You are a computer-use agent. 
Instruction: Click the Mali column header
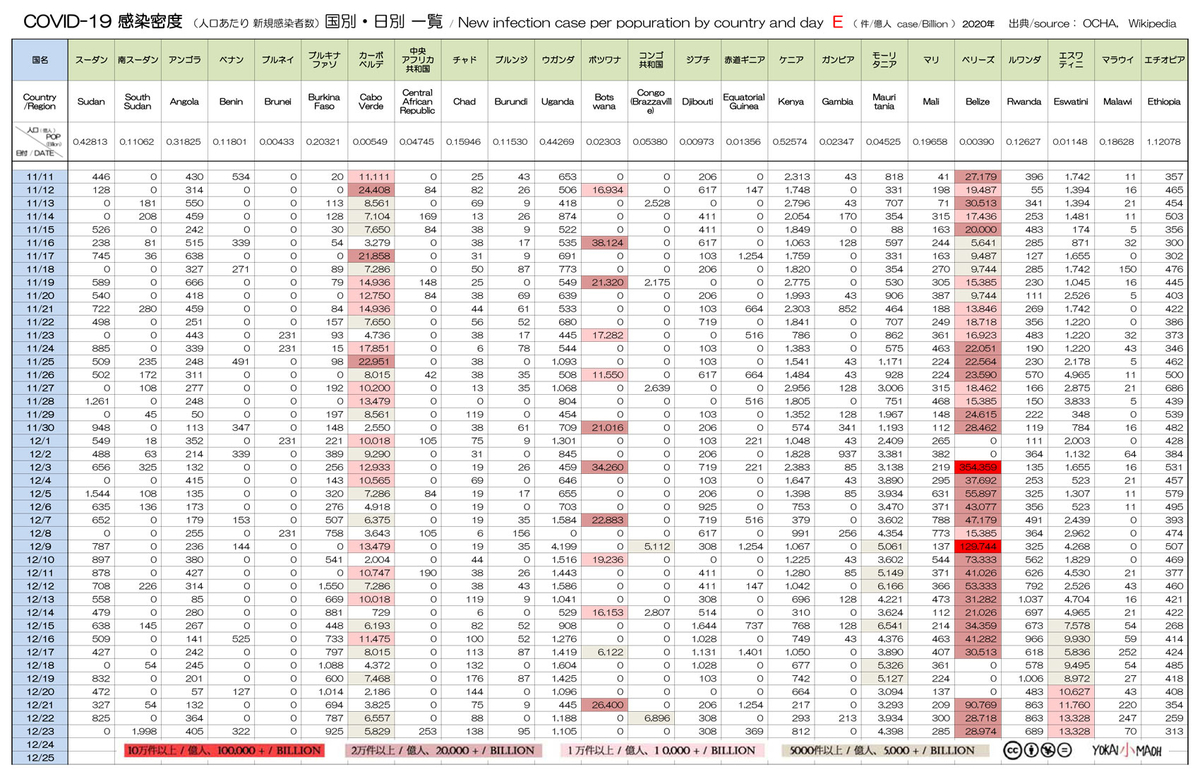click(x=930, y=102)
